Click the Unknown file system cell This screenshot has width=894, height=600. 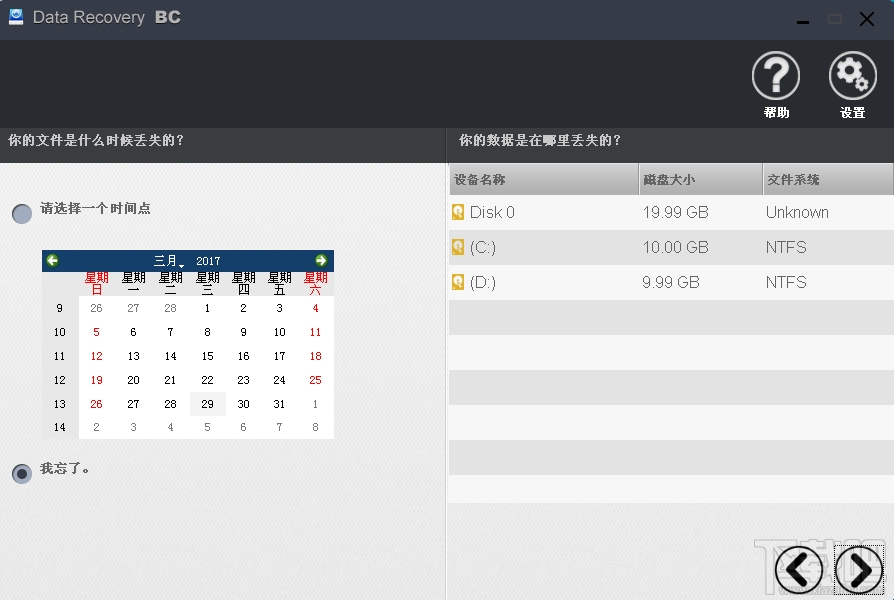(797, 212)
